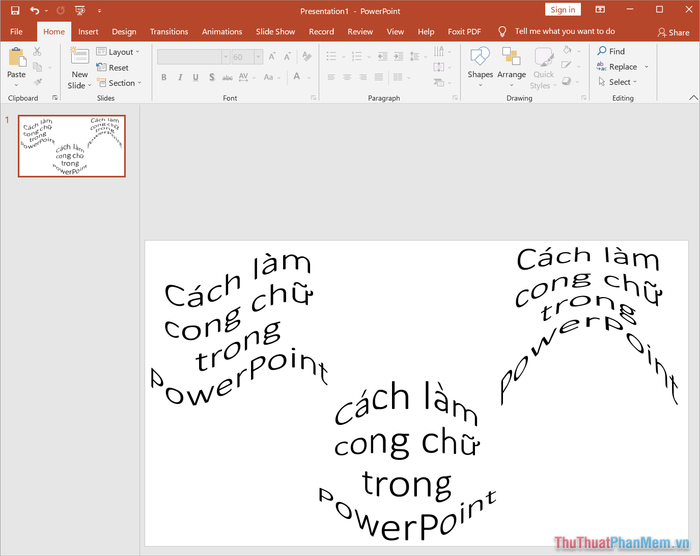Click the Replace button

pos(617,67)
